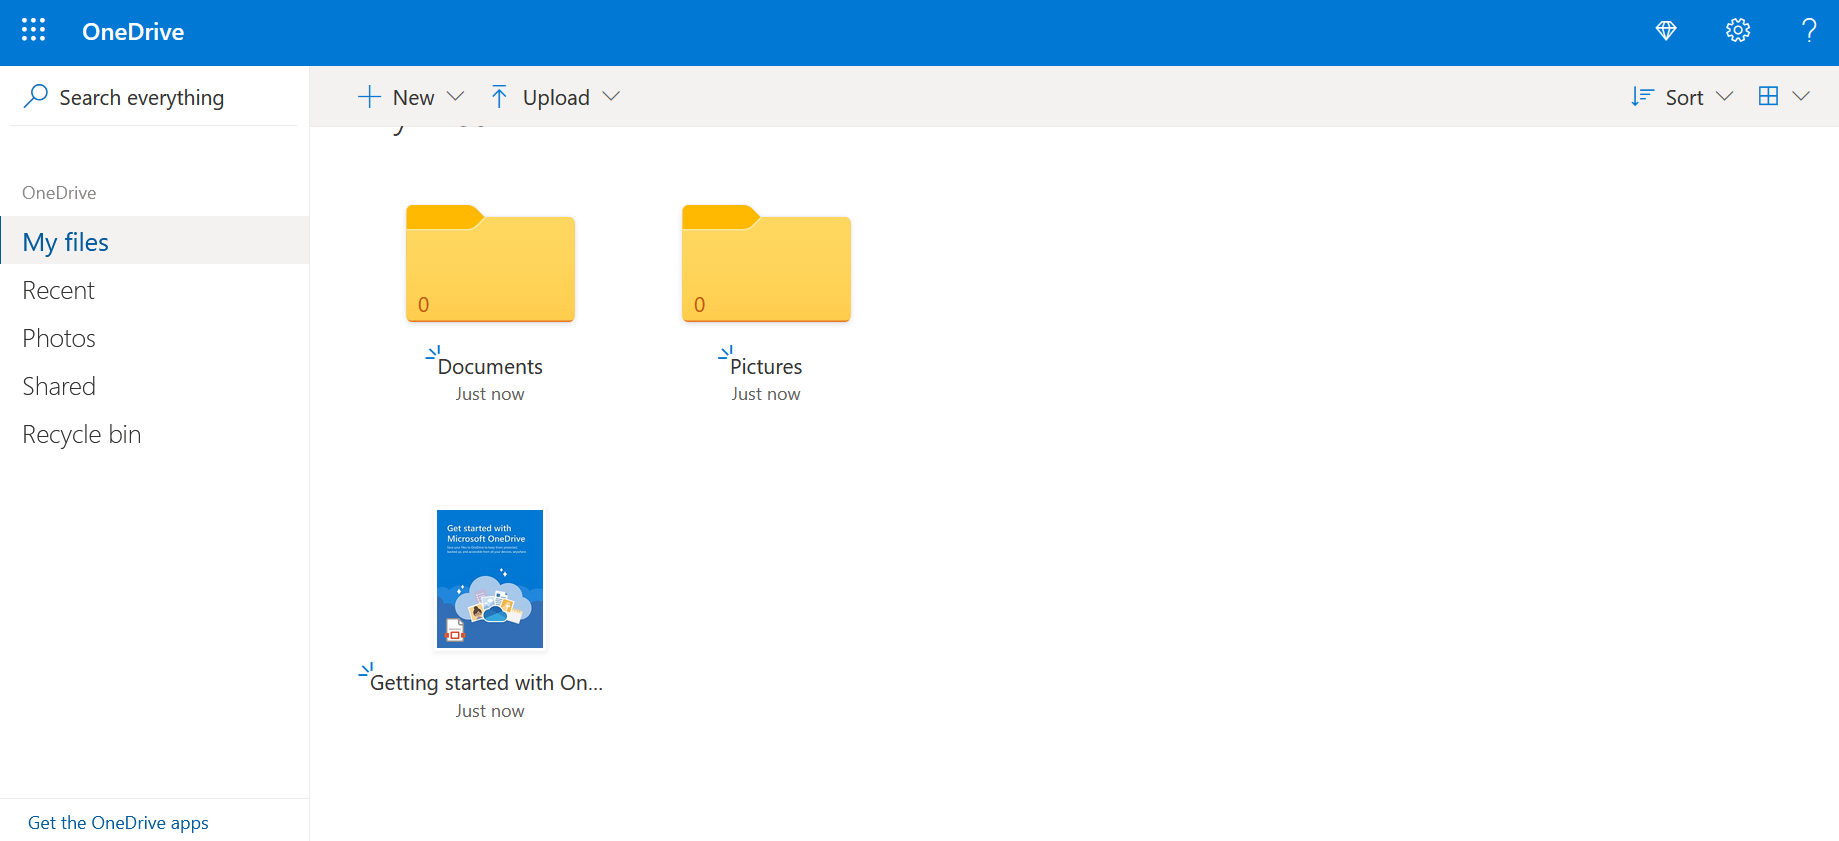
Task: Open the Pictures folder icon
Action: [x=766, y=264]
